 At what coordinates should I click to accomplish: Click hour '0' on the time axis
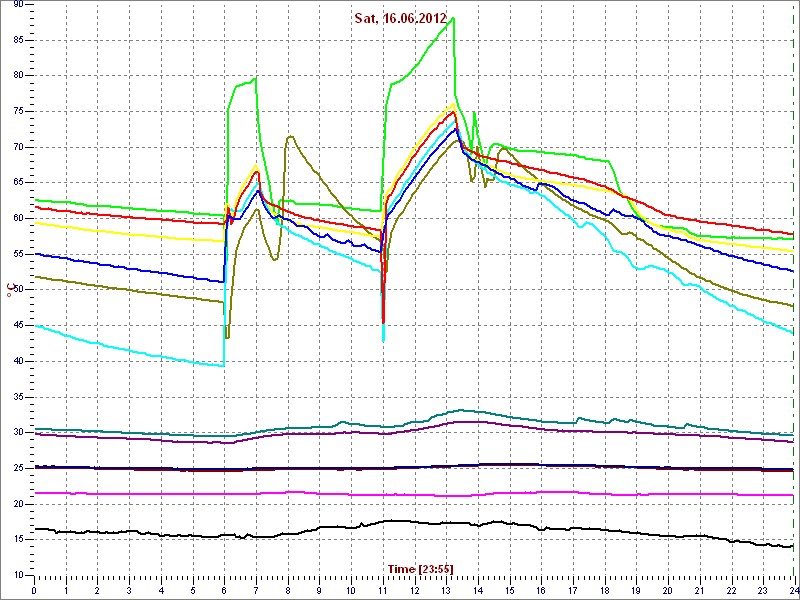pyautogui.click(x=34, y=590)
